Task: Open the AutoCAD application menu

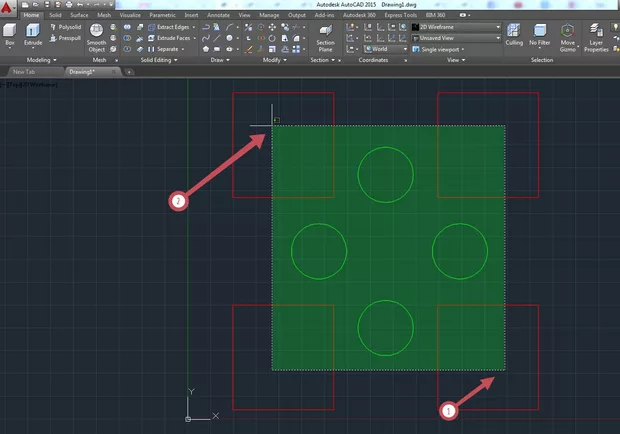Action: pyautogui.click(x=6, y=8)
